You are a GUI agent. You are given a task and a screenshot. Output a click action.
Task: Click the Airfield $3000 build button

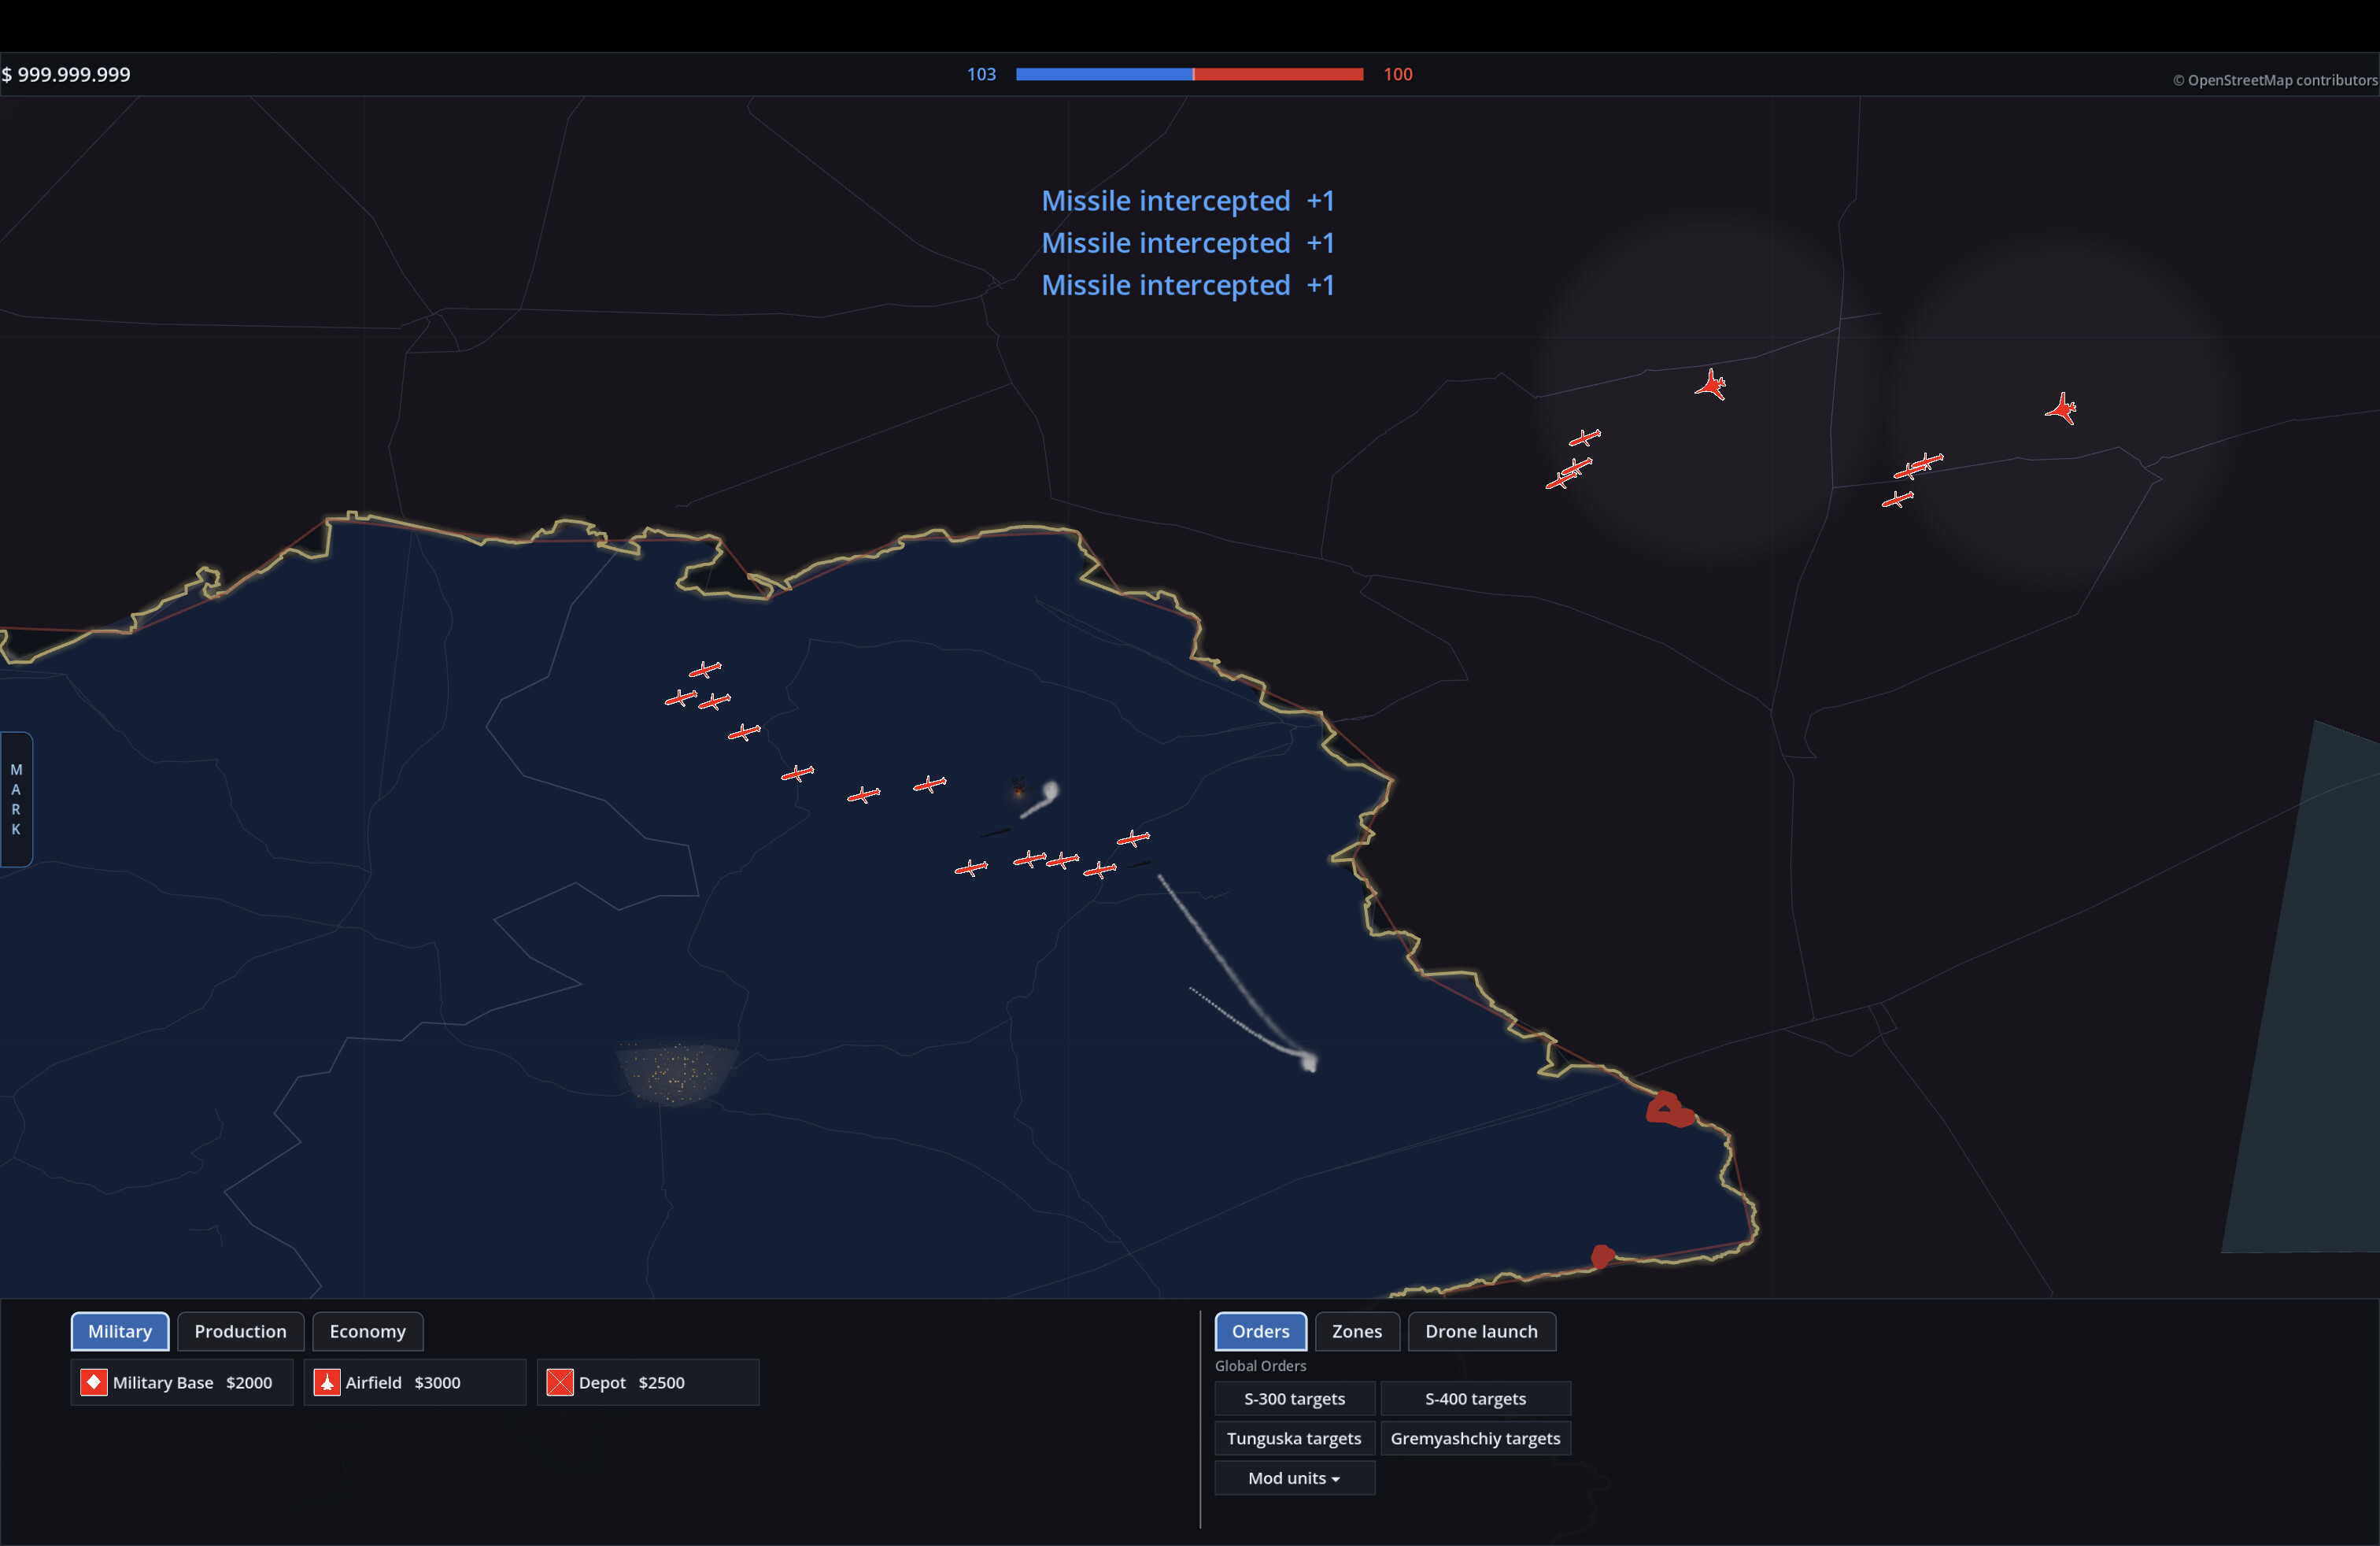point(415,1382)
